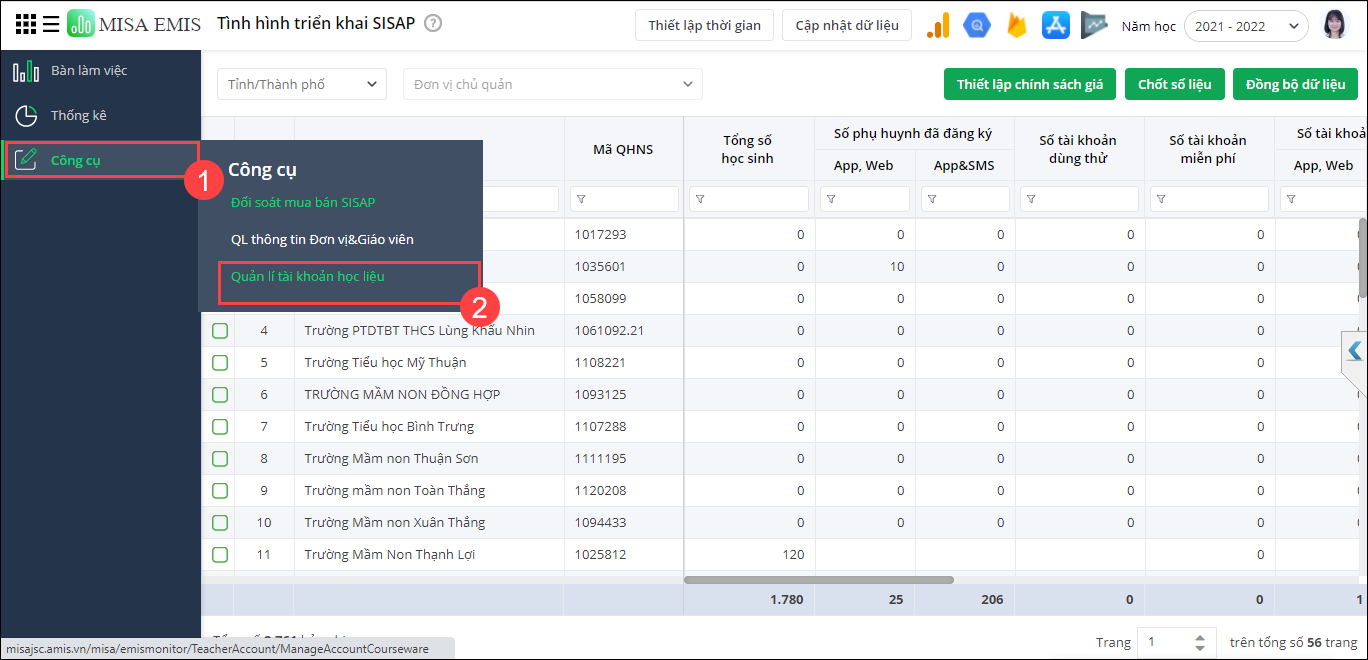Toggle the hamburger menu icon

point(51,25)
